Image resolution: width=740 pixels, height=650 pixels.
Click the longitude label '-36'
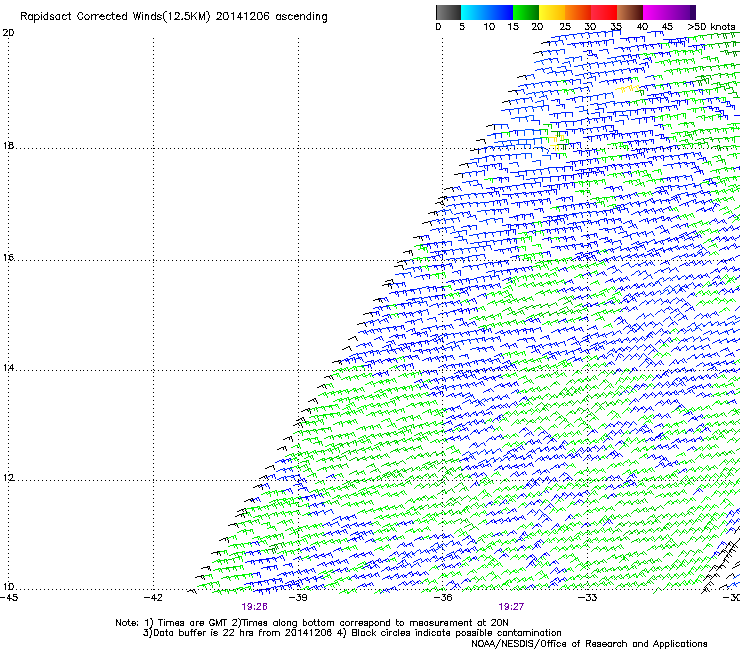(443, 598)
